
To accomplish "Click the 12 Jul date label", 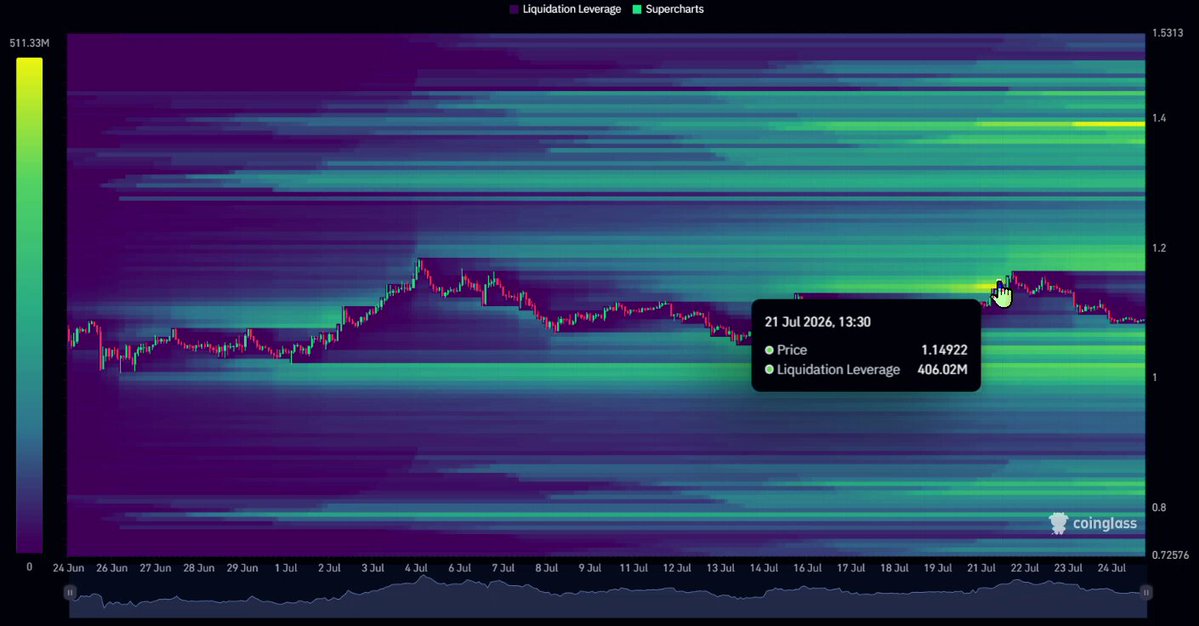I will (x=677, y=568).
